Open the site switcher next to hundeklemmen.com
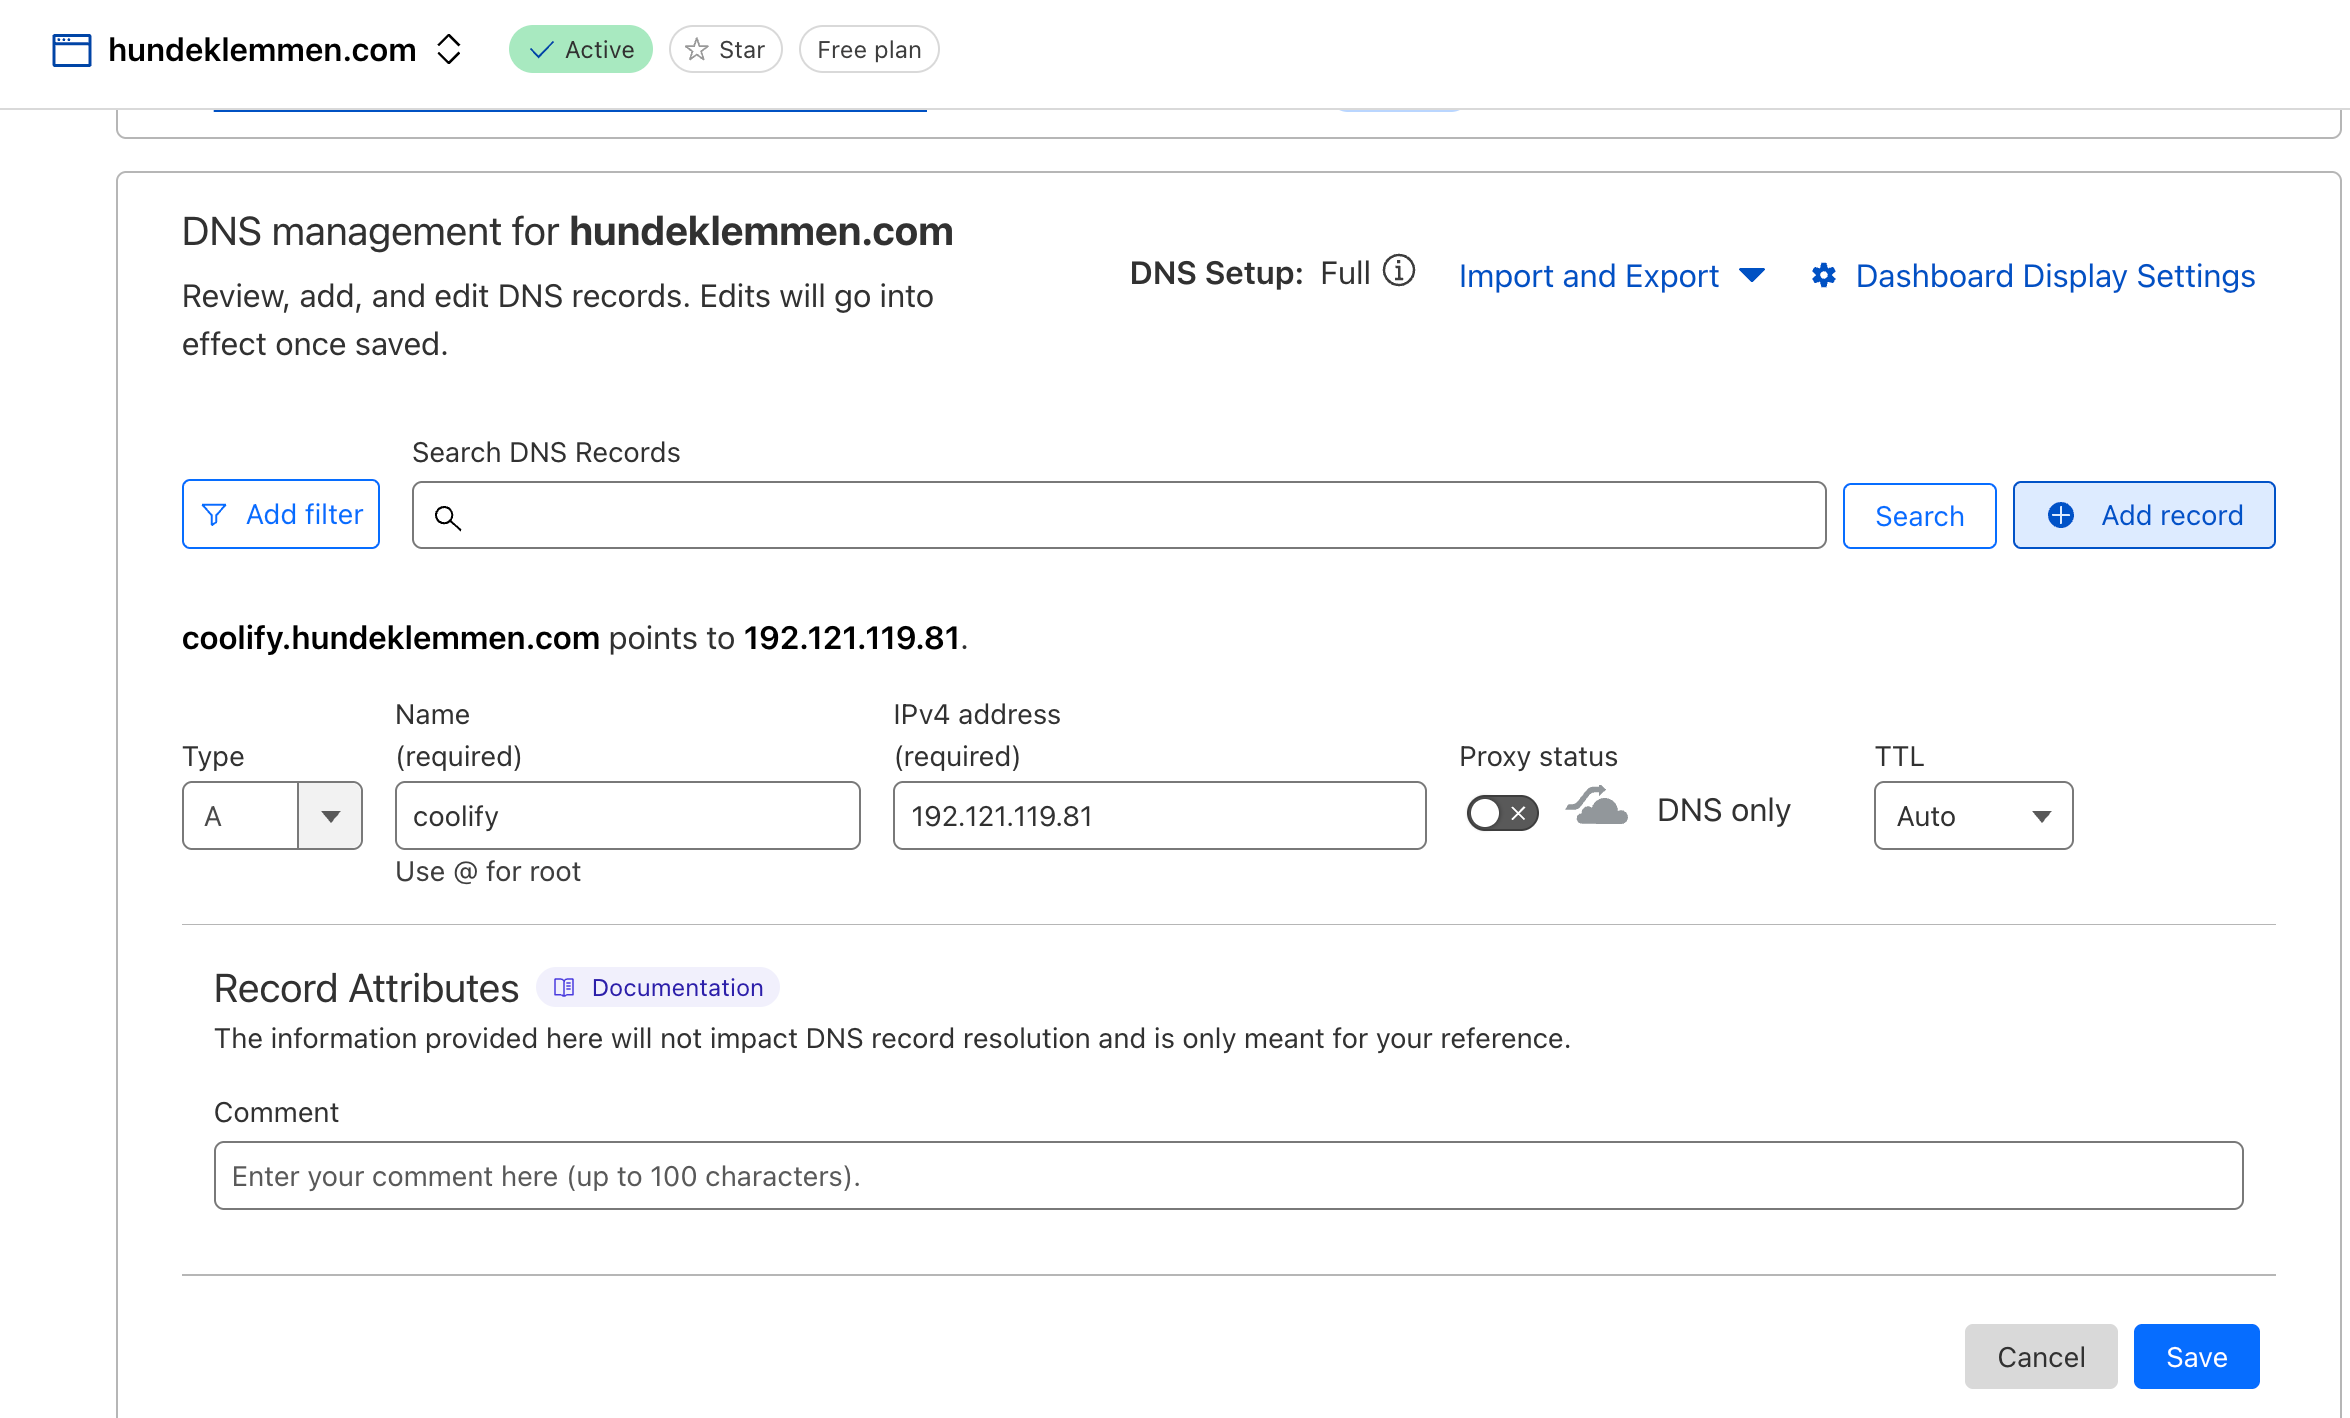 point(449,48)
